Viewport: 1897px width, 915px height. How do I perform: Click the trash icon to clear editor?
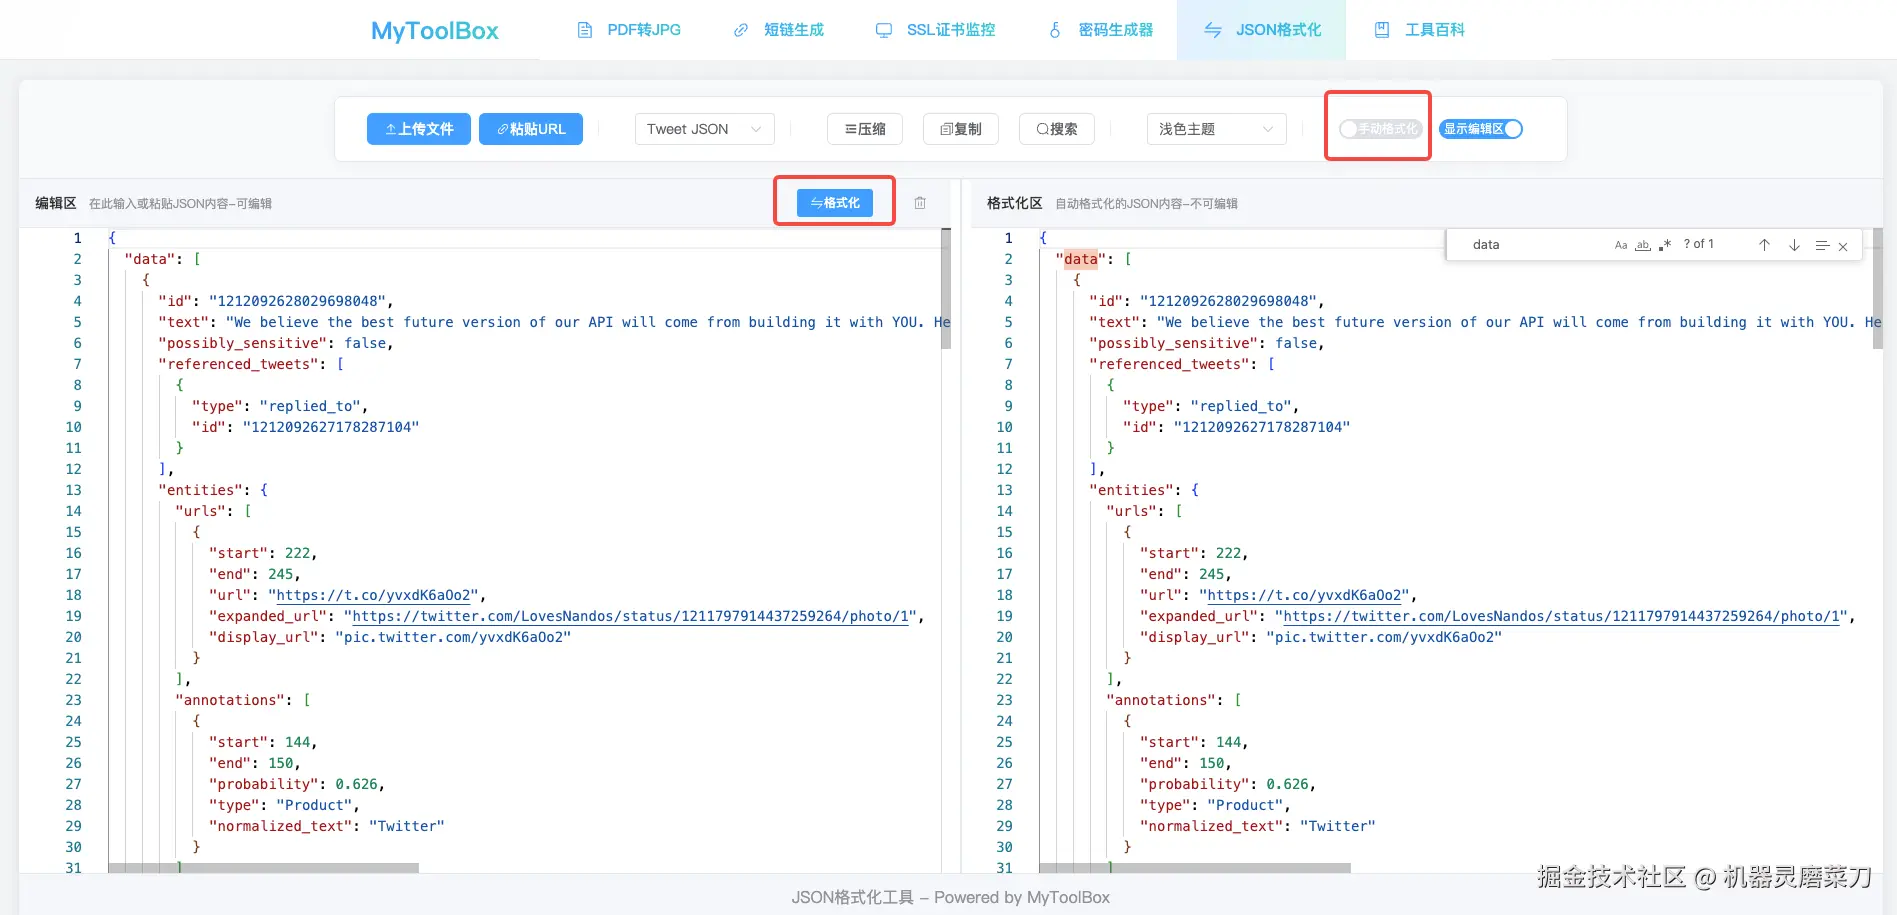click(920, 203)
